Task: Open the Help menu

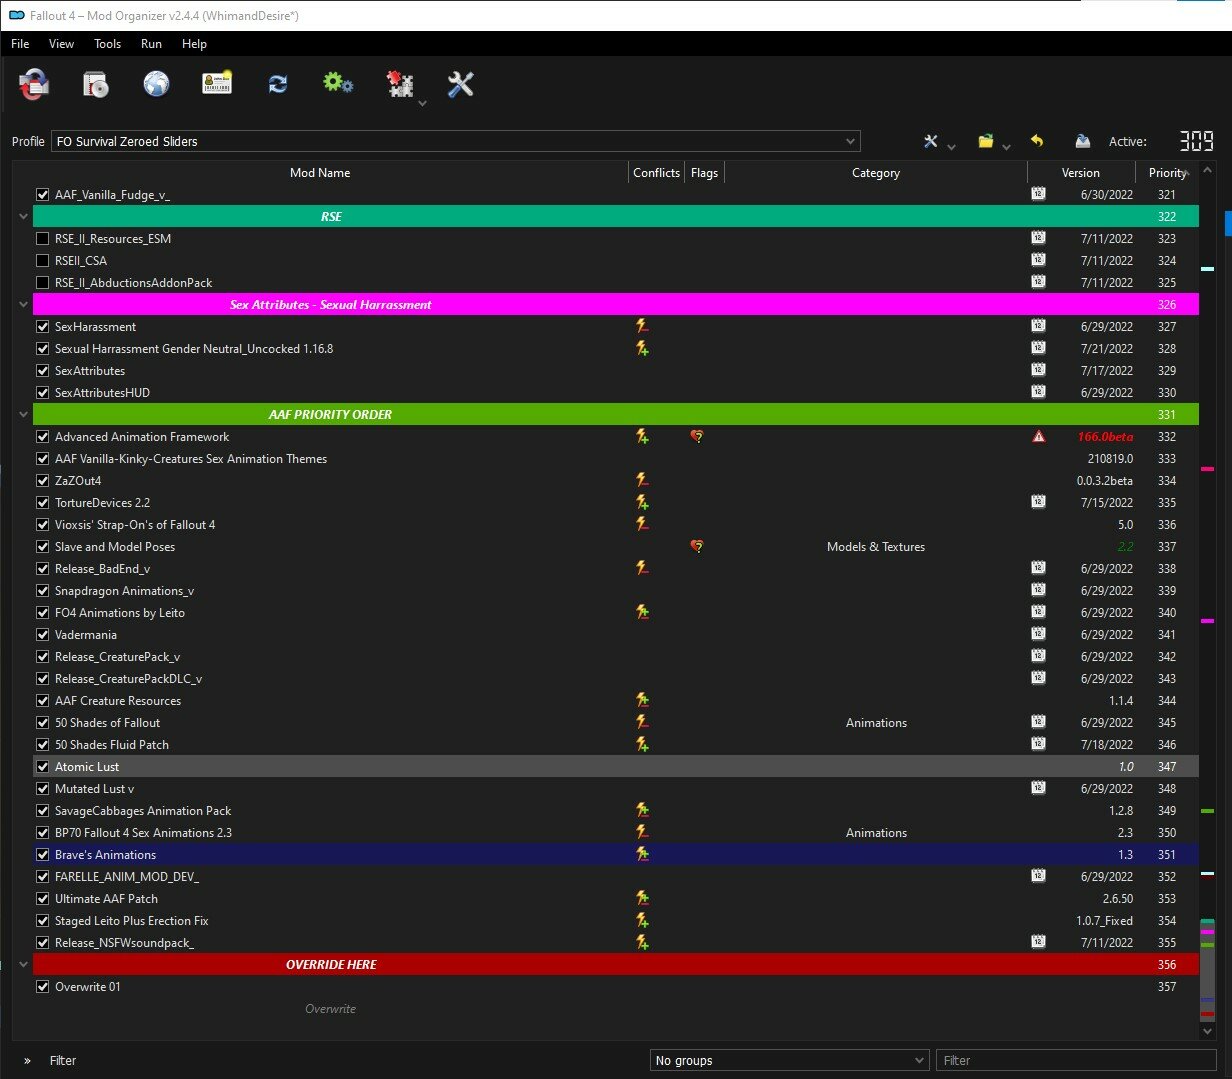Action: pyautogui.click(x=194, y=44)
